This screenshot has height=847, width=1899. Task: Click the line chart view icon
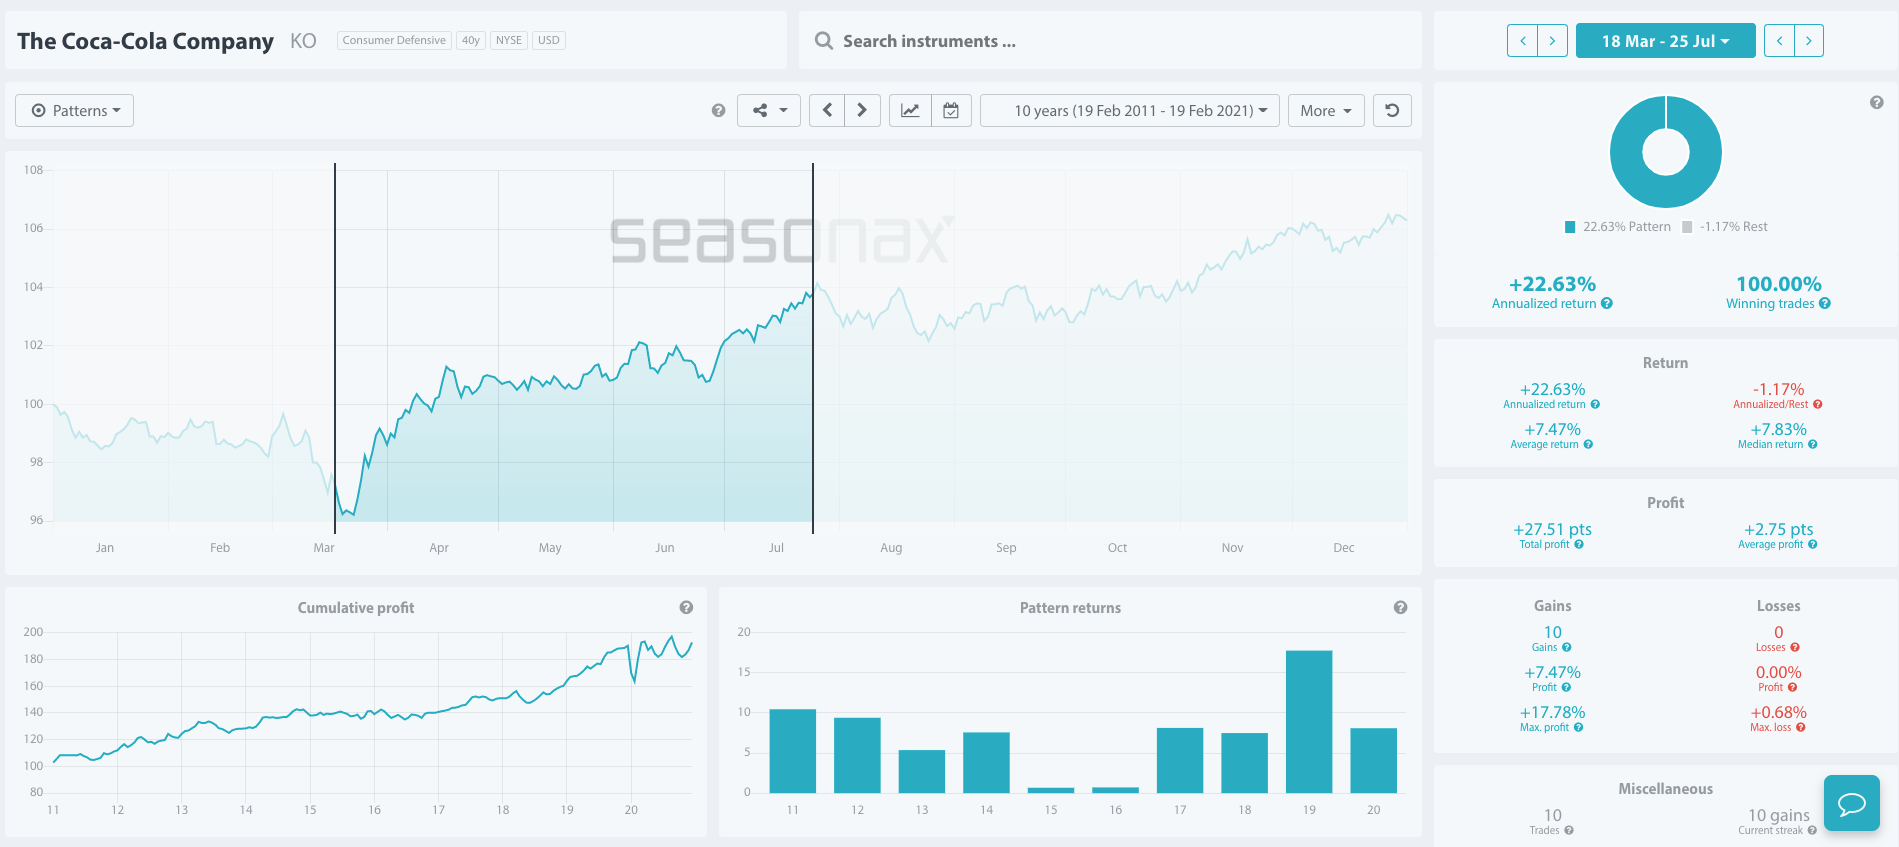pos(910,111)
